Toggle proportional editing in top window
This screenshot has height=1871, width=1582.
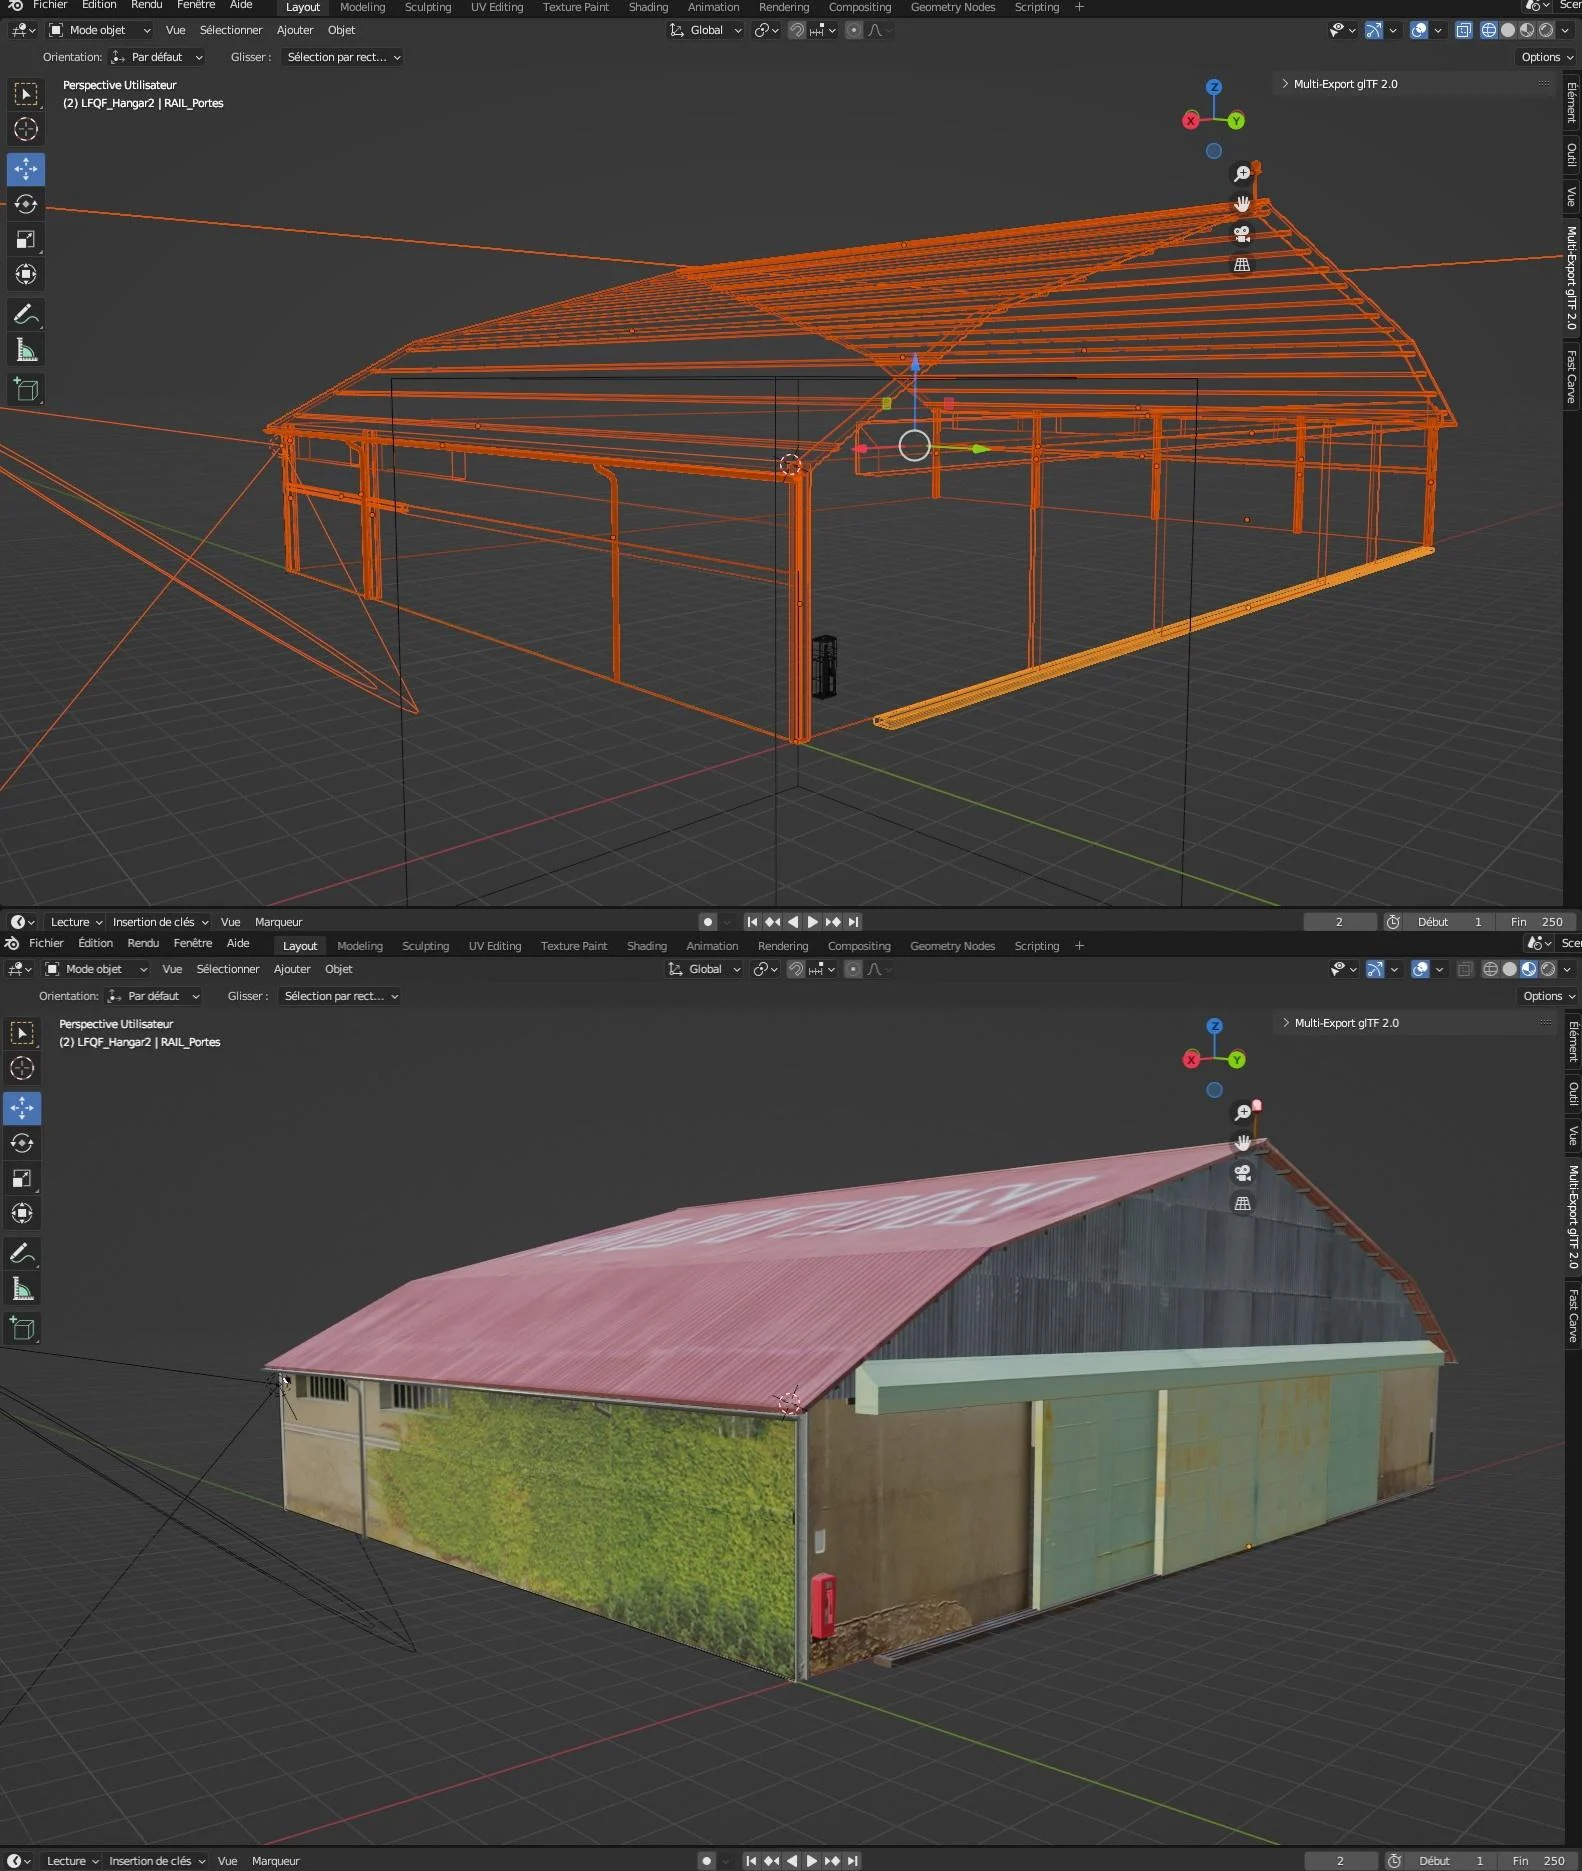[853, 30]
